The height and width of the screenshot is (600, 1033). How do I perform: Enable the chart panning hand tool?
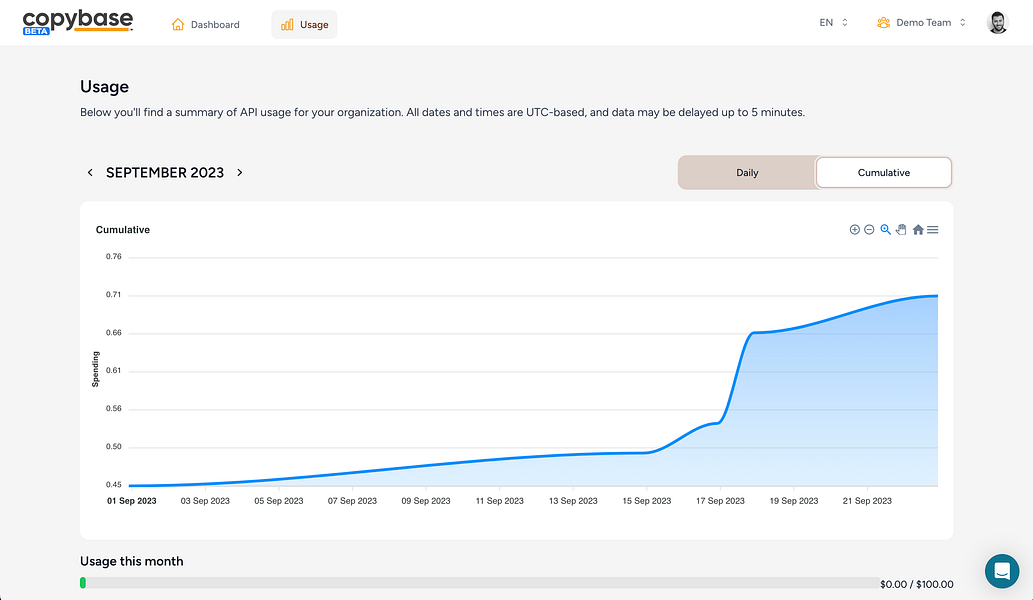(x=901, y=230)
